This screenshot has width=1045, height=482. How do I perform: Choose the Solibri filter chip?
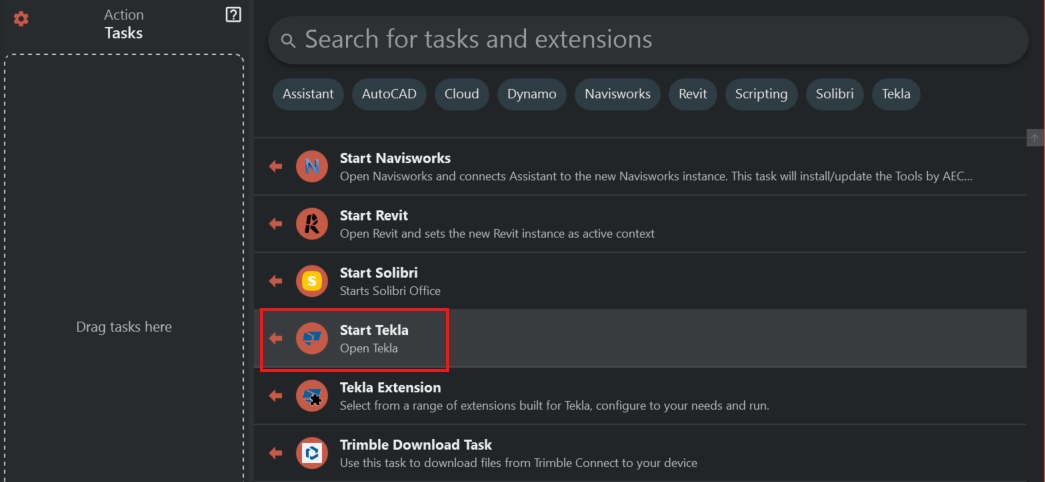point(835,94)
